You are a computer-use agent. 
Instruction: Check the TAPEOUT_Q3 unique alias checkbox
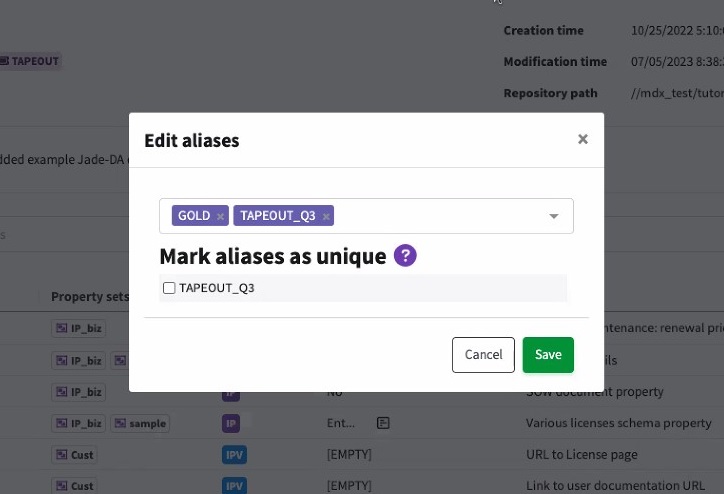pos(169,288)
